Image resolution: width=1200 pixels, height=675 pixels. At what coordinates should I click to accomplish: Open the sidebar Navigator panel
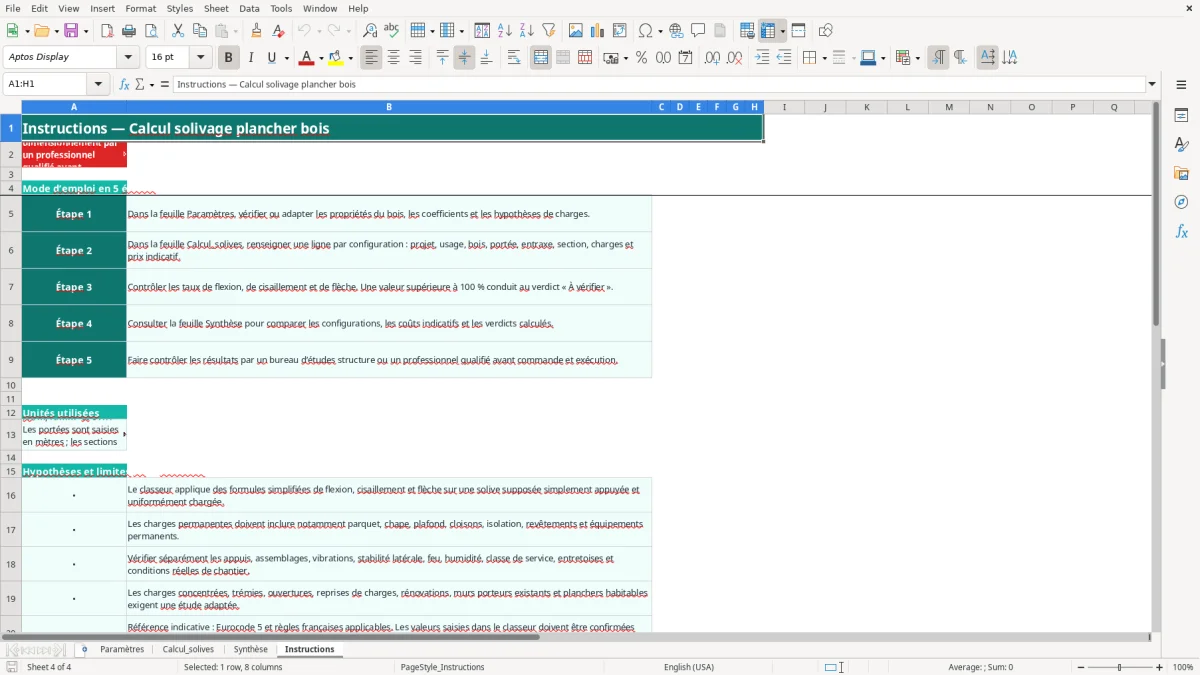pos(1181,202)
